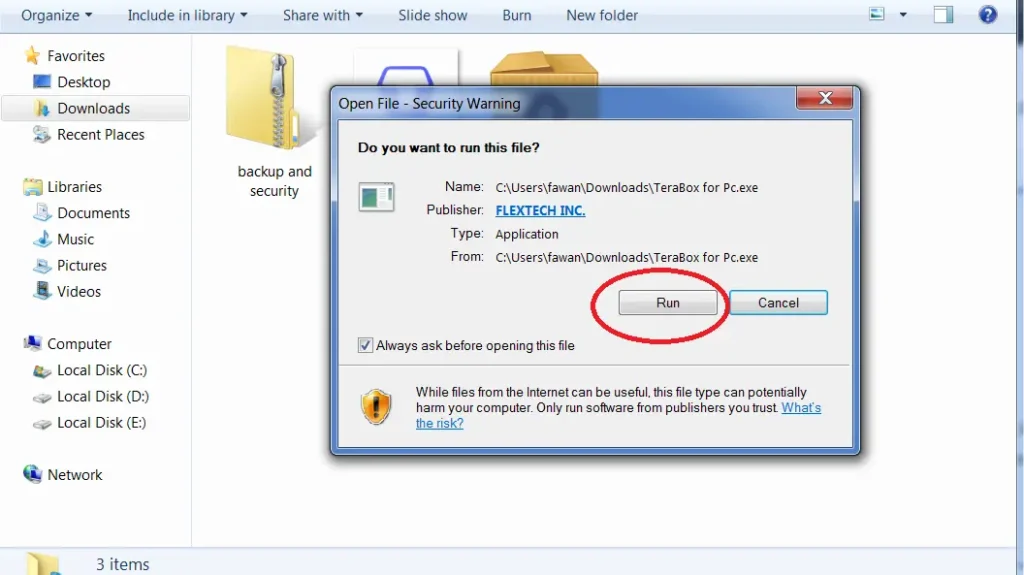The image size is (1024, 575).
Task: Click the backup and security file name
Action: (x=274, y=181)
